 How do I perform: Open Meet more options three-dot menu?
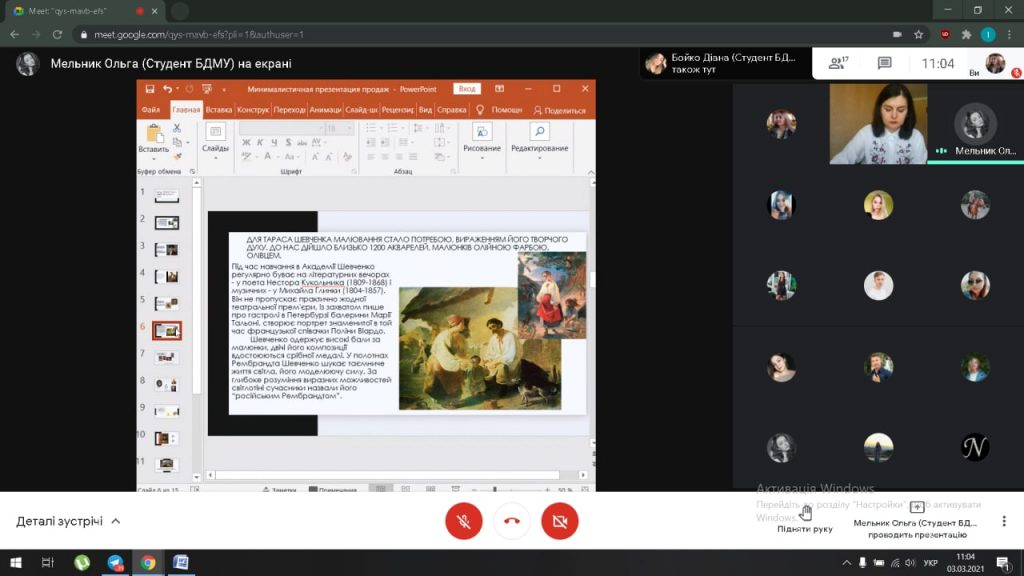tap(1004, 521)
